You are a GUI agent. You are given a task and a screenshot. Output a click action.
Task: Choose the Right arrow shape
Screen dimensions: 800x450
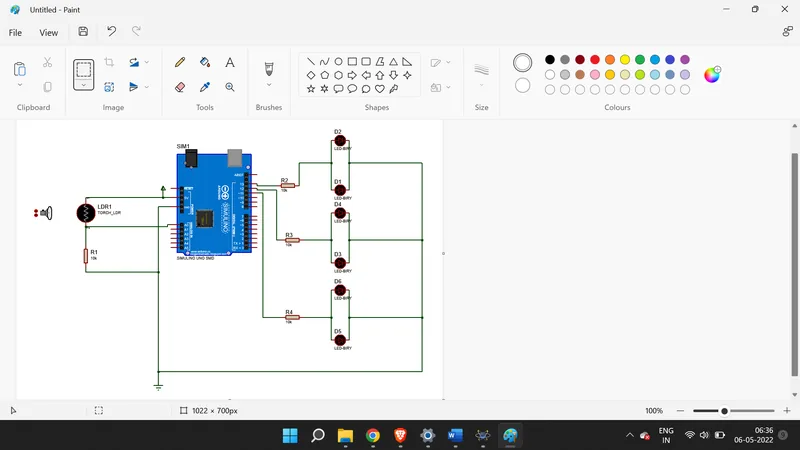352,75
